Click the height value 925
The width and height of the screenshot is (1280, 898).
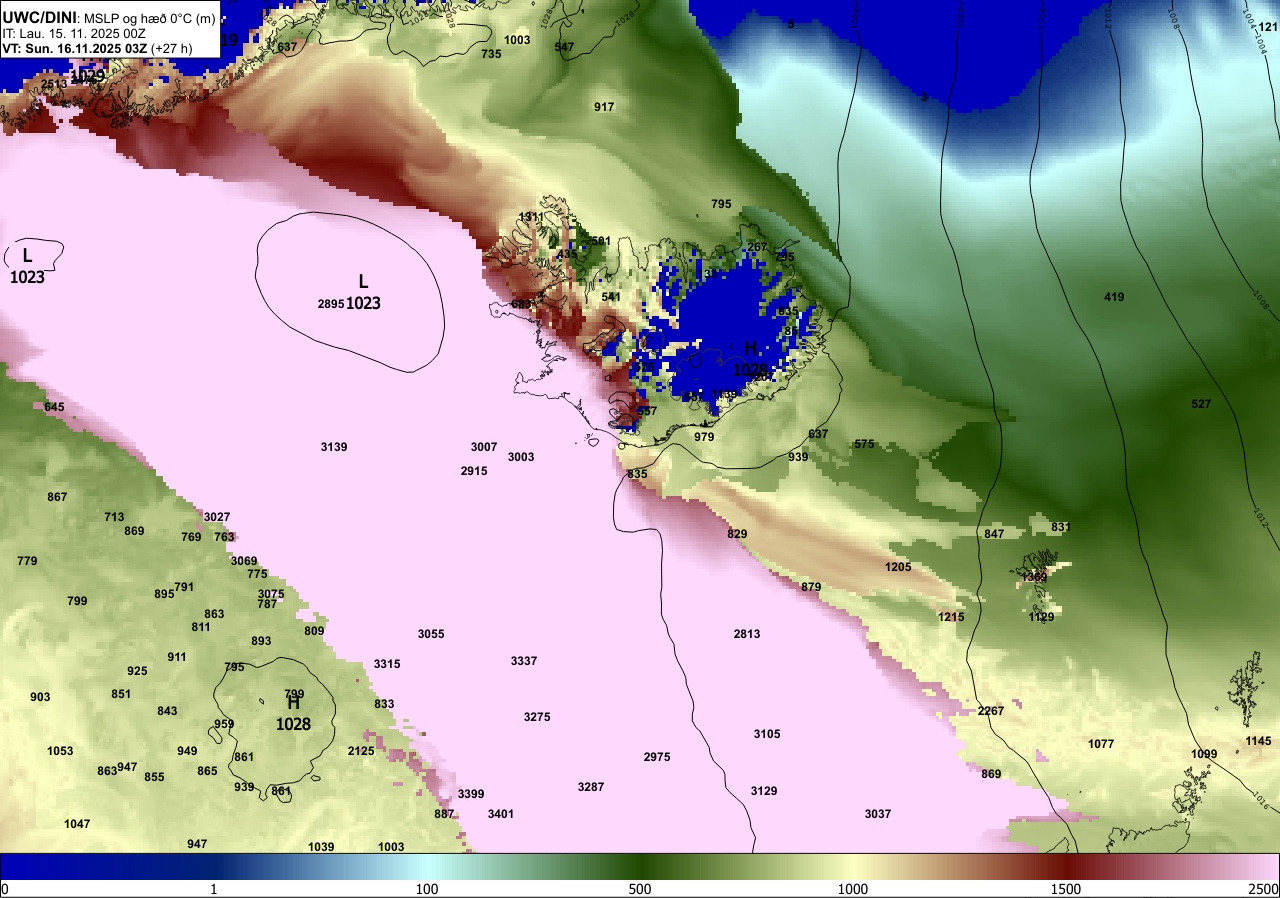(137, 671)
